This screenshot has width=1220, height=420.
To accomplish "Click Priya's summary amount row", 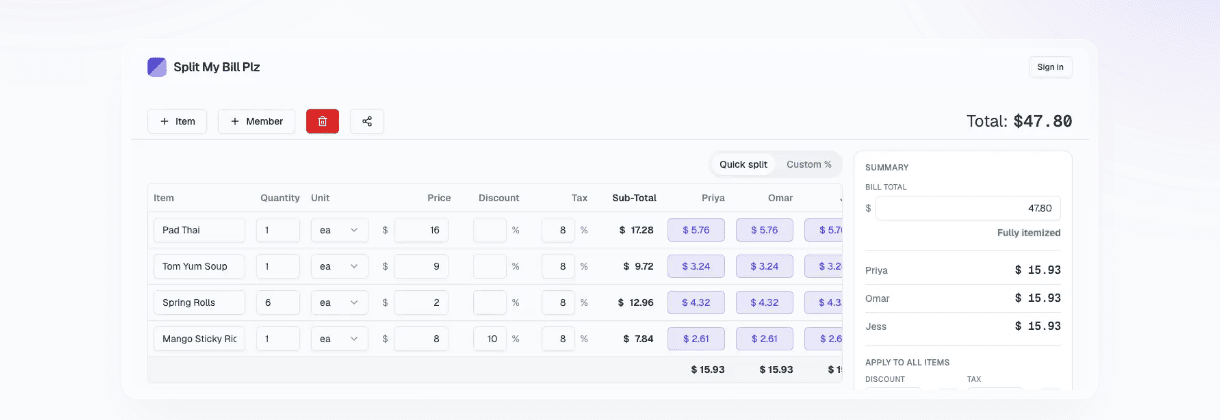I will click(963, 270).
